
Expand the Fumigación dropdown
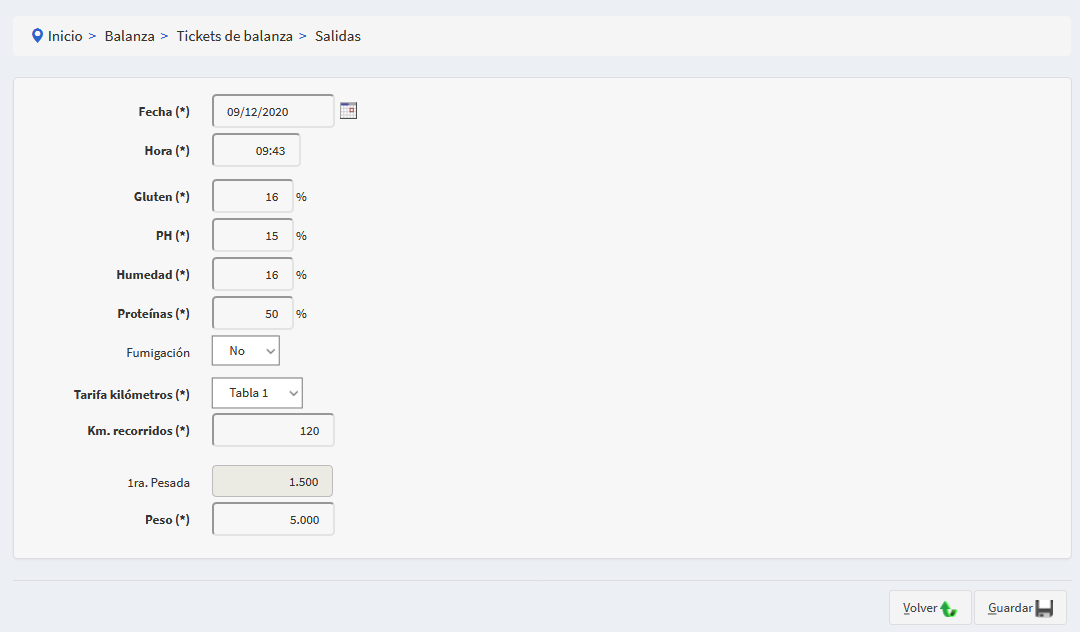click(246, 351)
